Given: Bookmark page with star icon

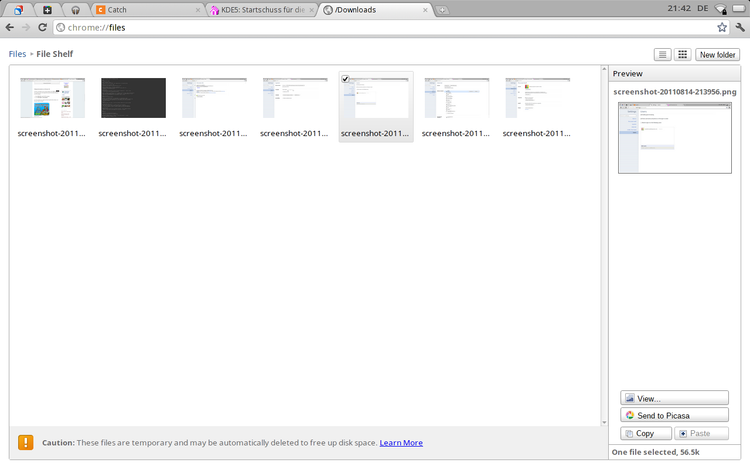Looking at the screenshot, I should tap(722, 27).
